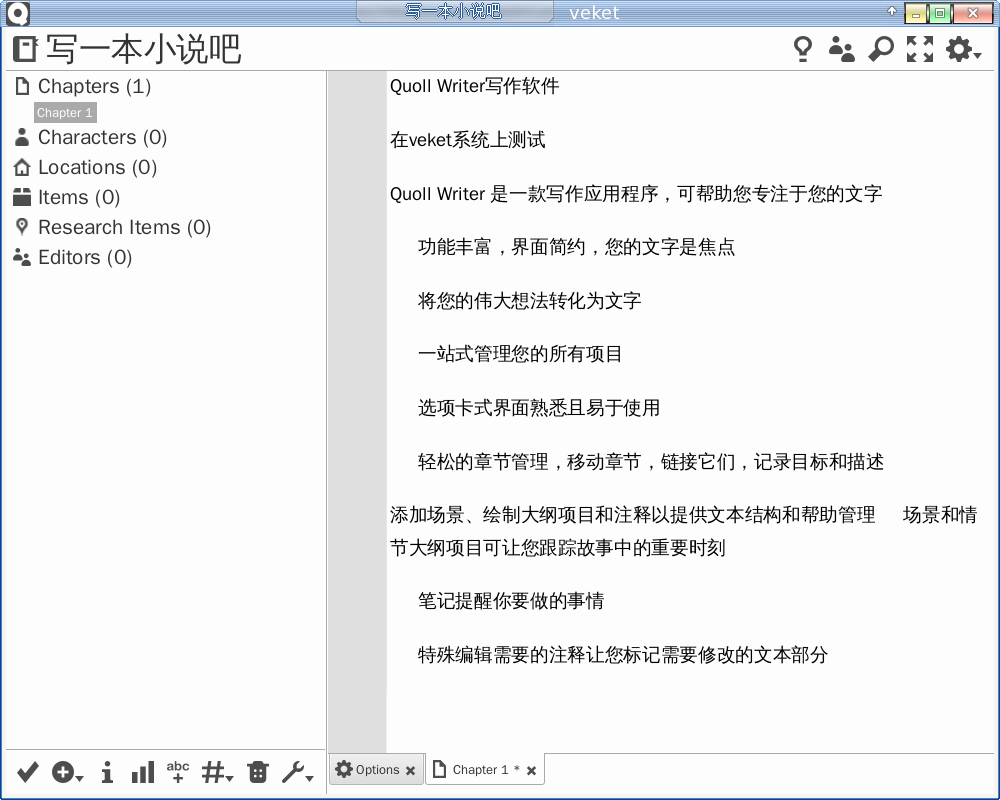Click the line '将您的伟大想法转化为文字'
Viewport: 1000px width, 800px height.
[x=529, y=300]
